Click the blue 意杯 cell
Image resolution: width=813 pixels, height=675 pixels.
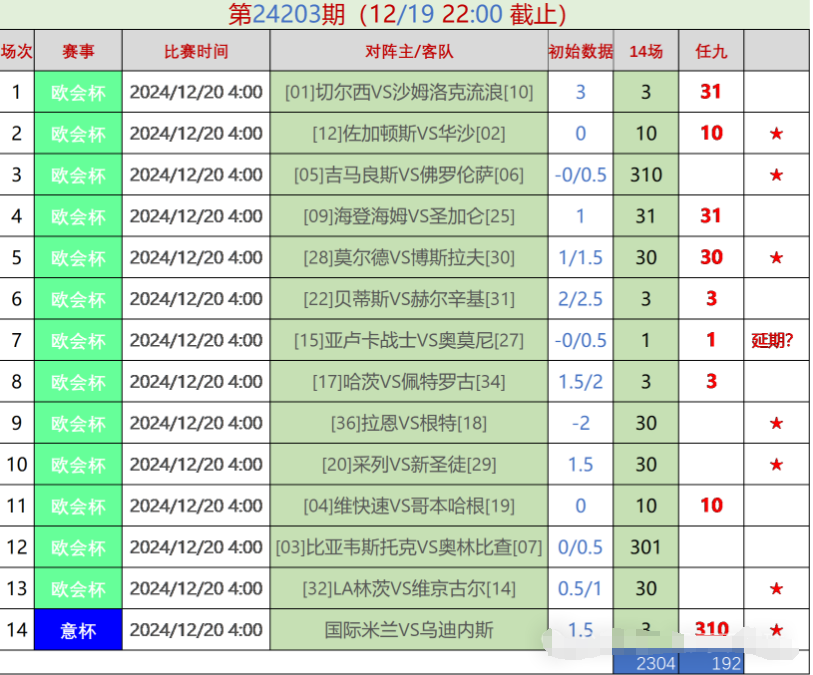click(78, 630)
